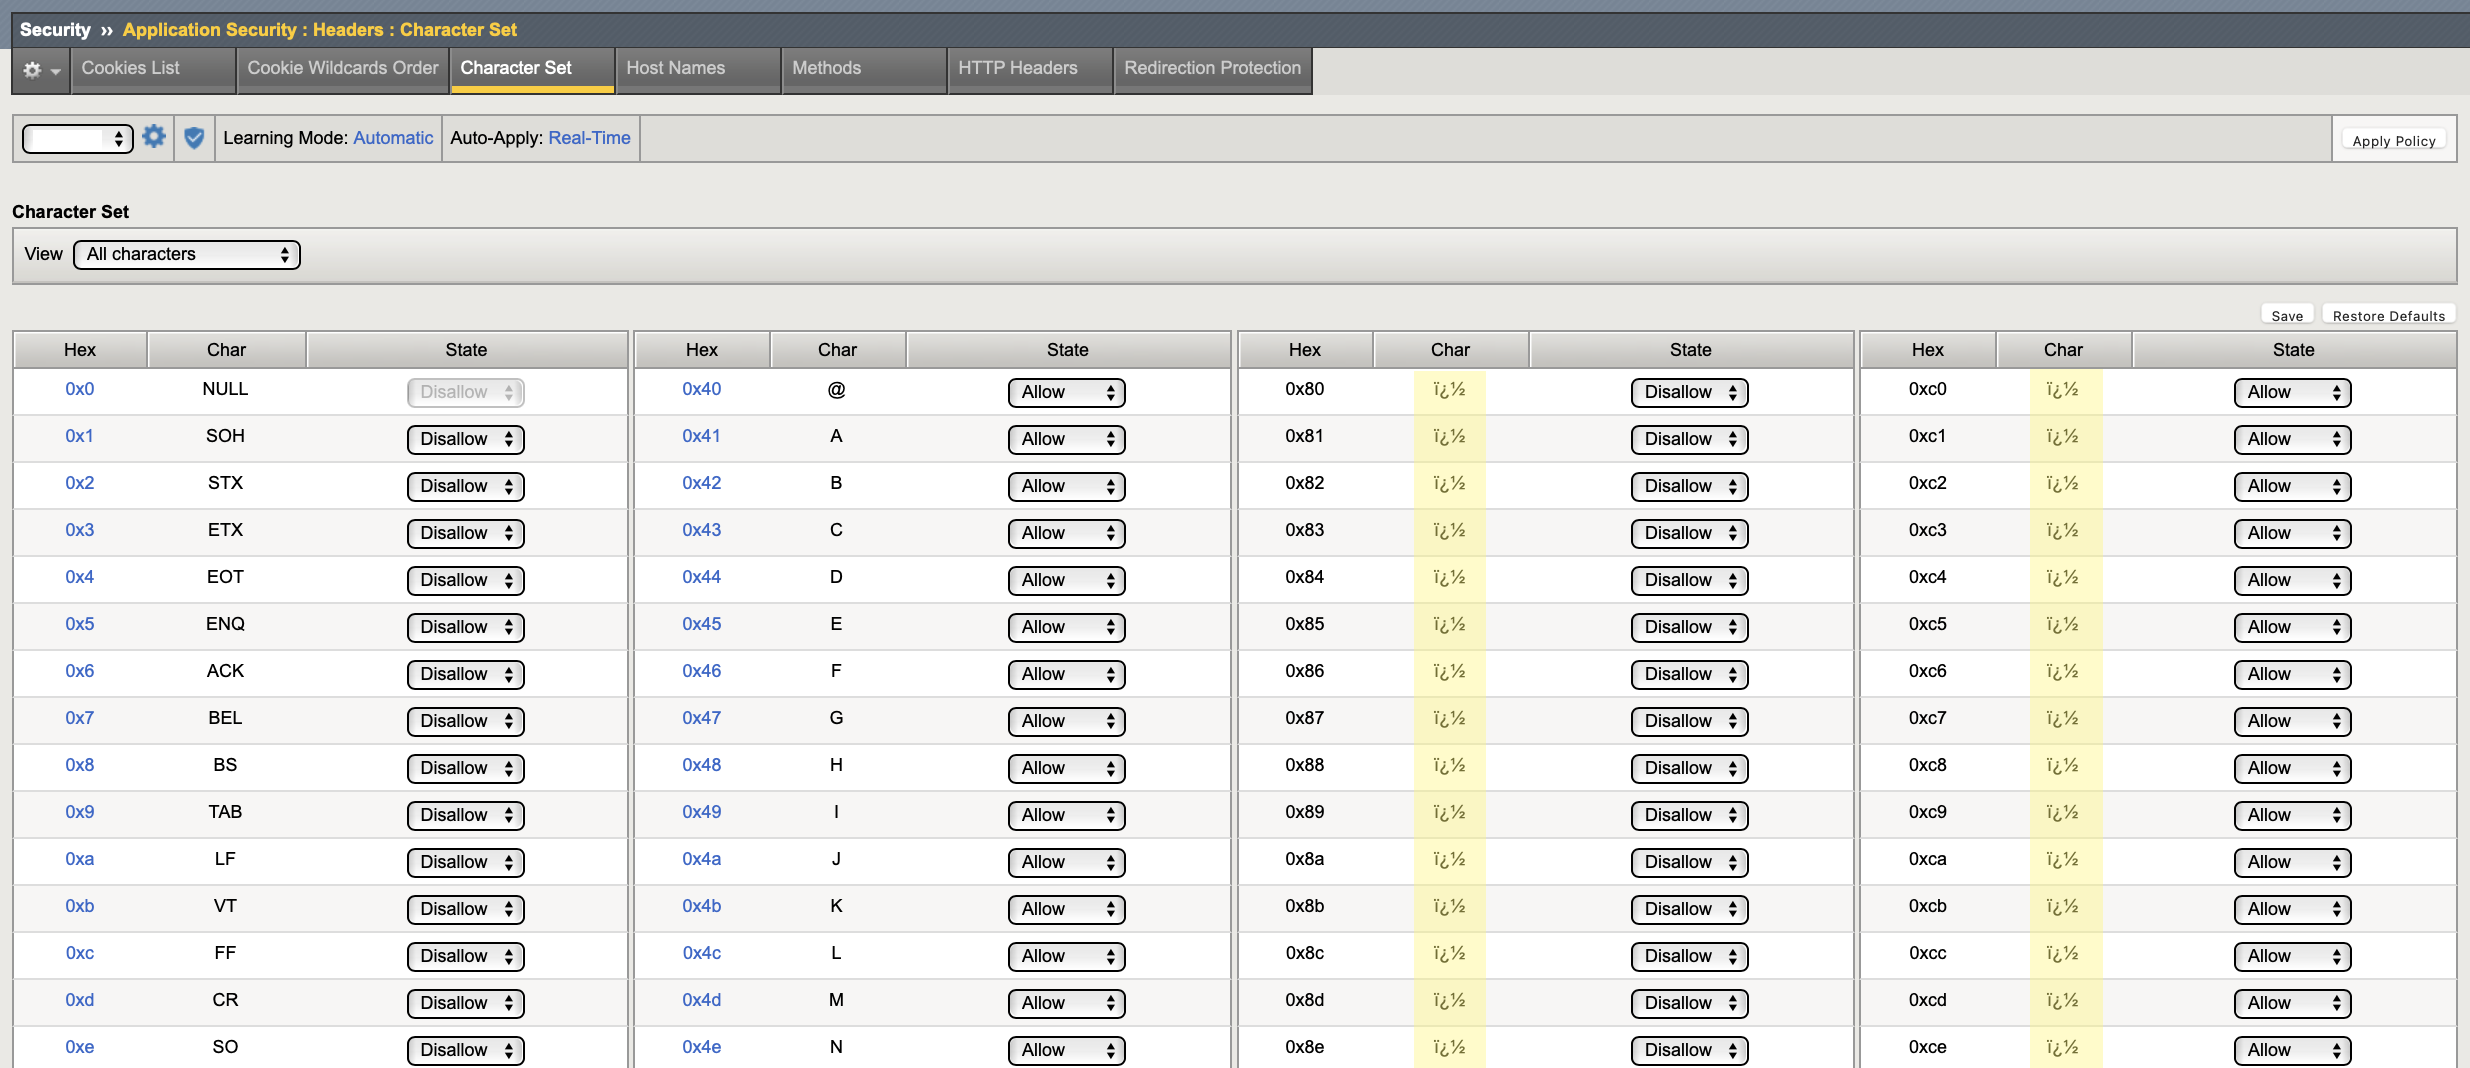This screenshot has height=1068, width=2470.
Task: Click the Char column header of first table
Action: coord(227,350)
